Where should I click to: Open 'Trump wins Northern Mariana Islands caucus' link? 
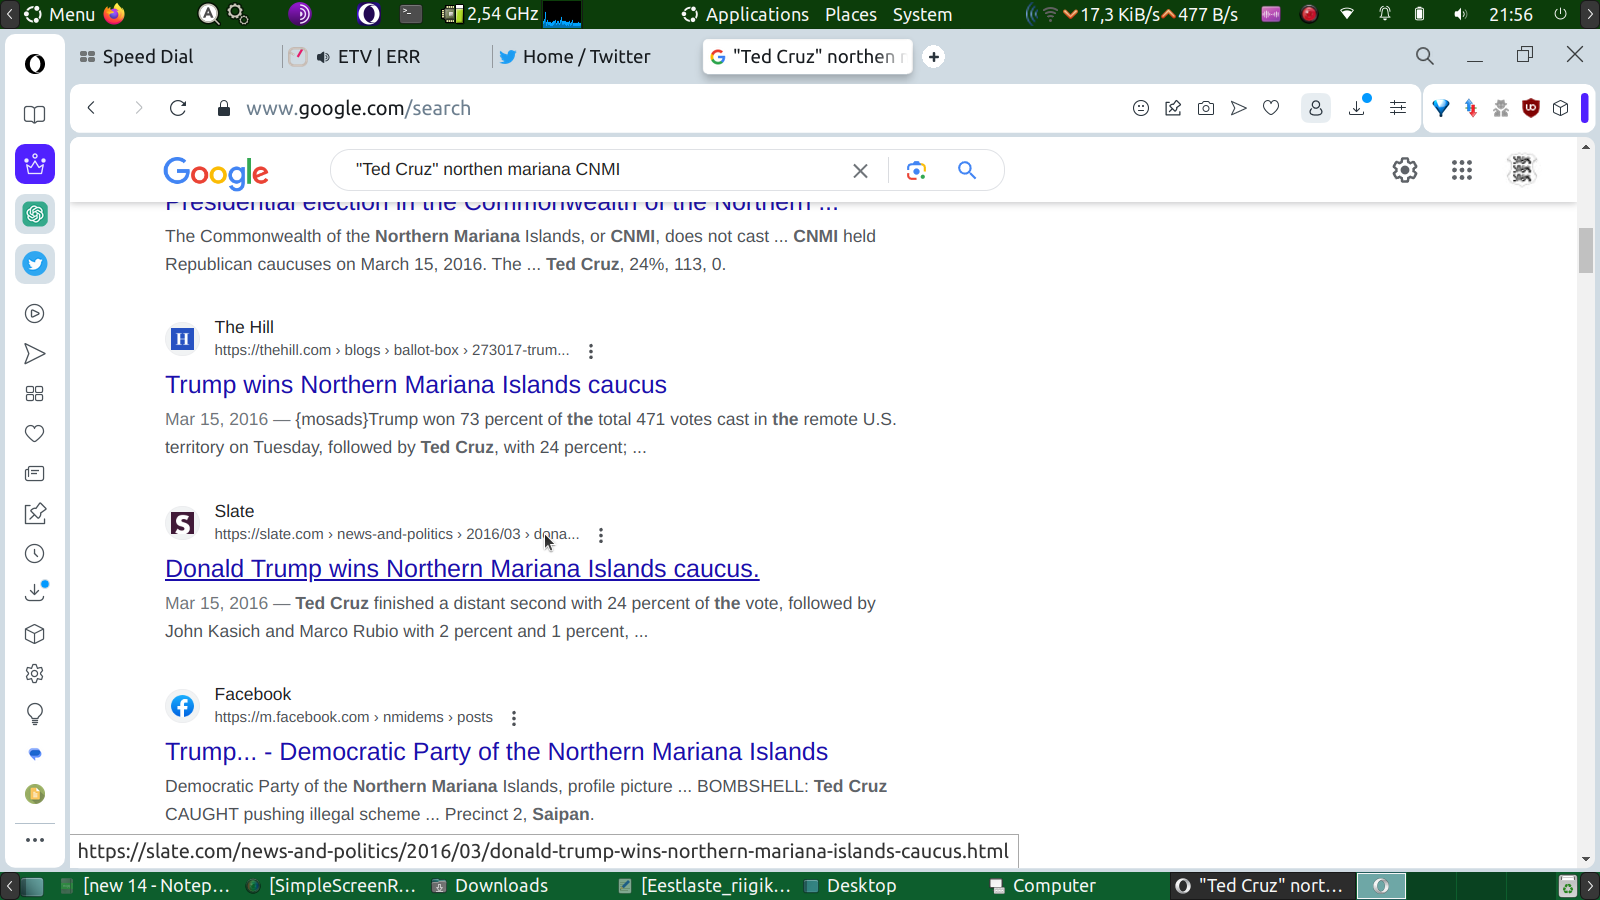pyautogui.click(x=416, y=385)
